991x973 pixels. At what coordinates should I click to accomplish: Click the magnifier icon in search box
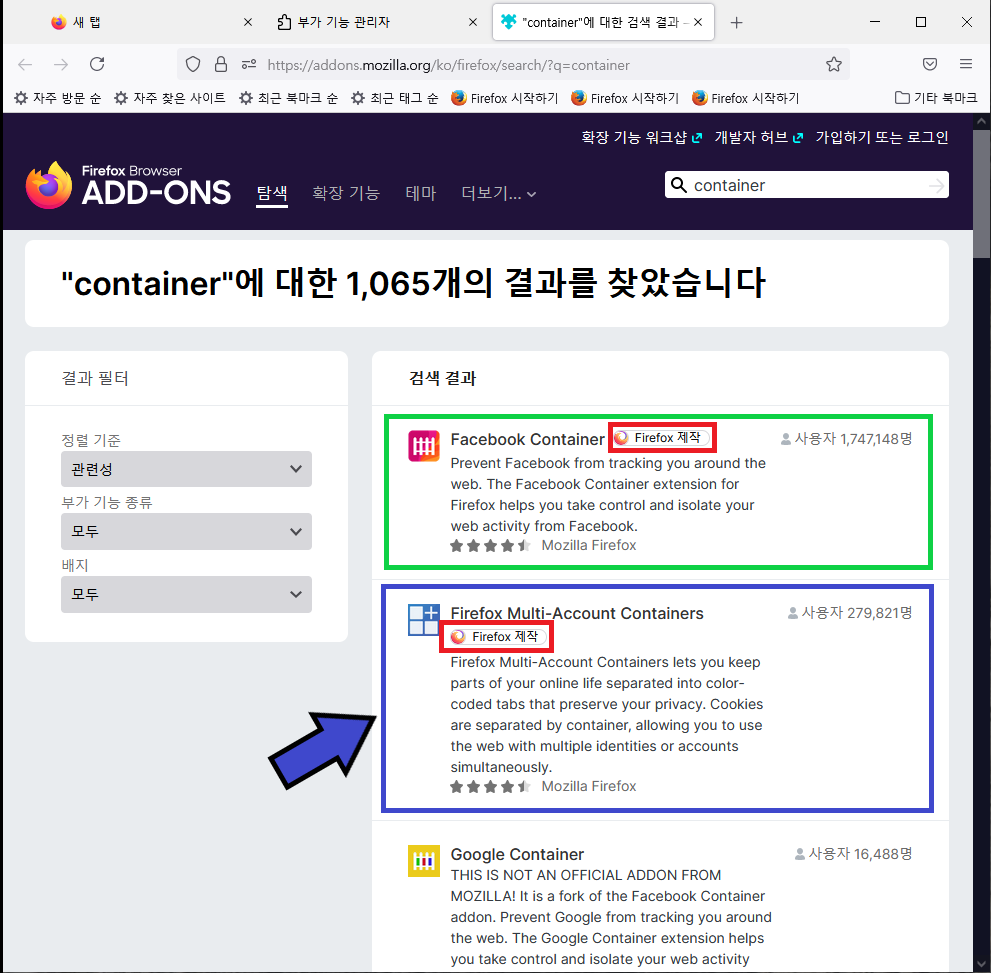tap(679, 185)
